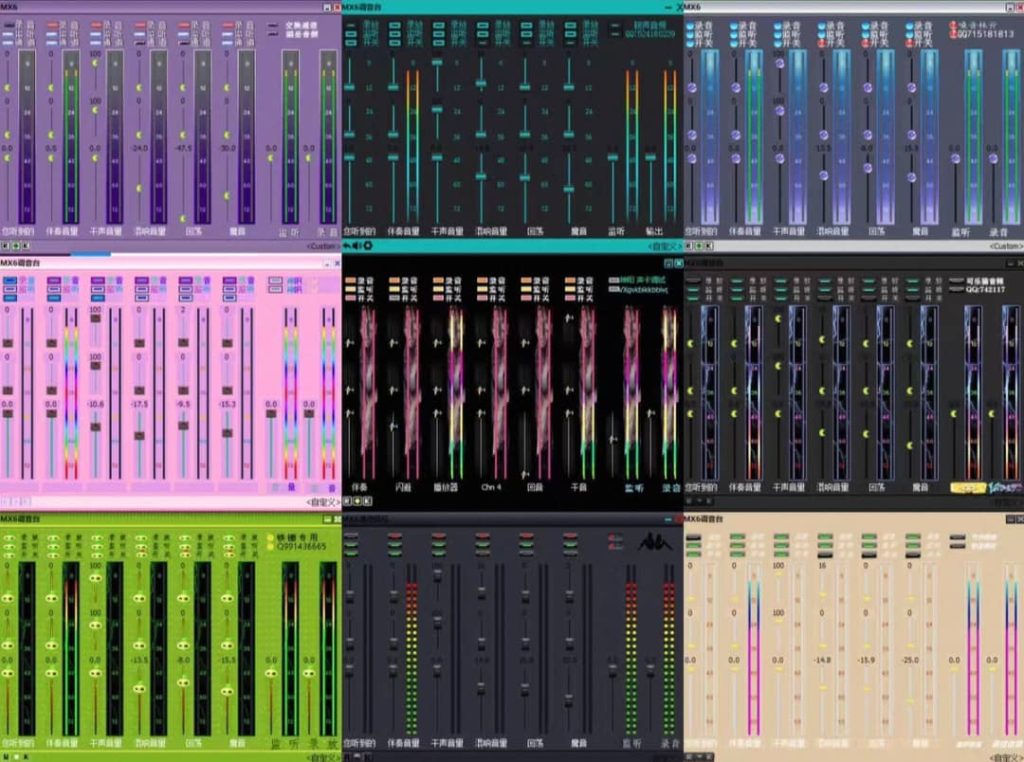This screenshot has height=762, width=1024.
Task: Click the yellow dot icon beside 铁锤专用 in green mixer
Action: click(x=271, y=536)
